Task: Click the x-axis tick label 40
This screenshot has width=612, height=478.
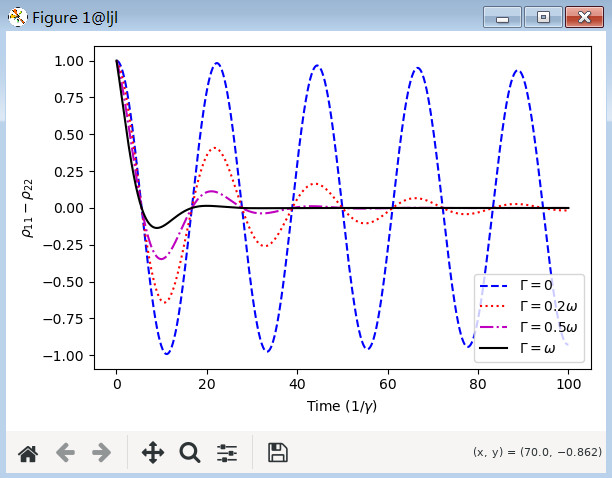Action: point(297,384)
